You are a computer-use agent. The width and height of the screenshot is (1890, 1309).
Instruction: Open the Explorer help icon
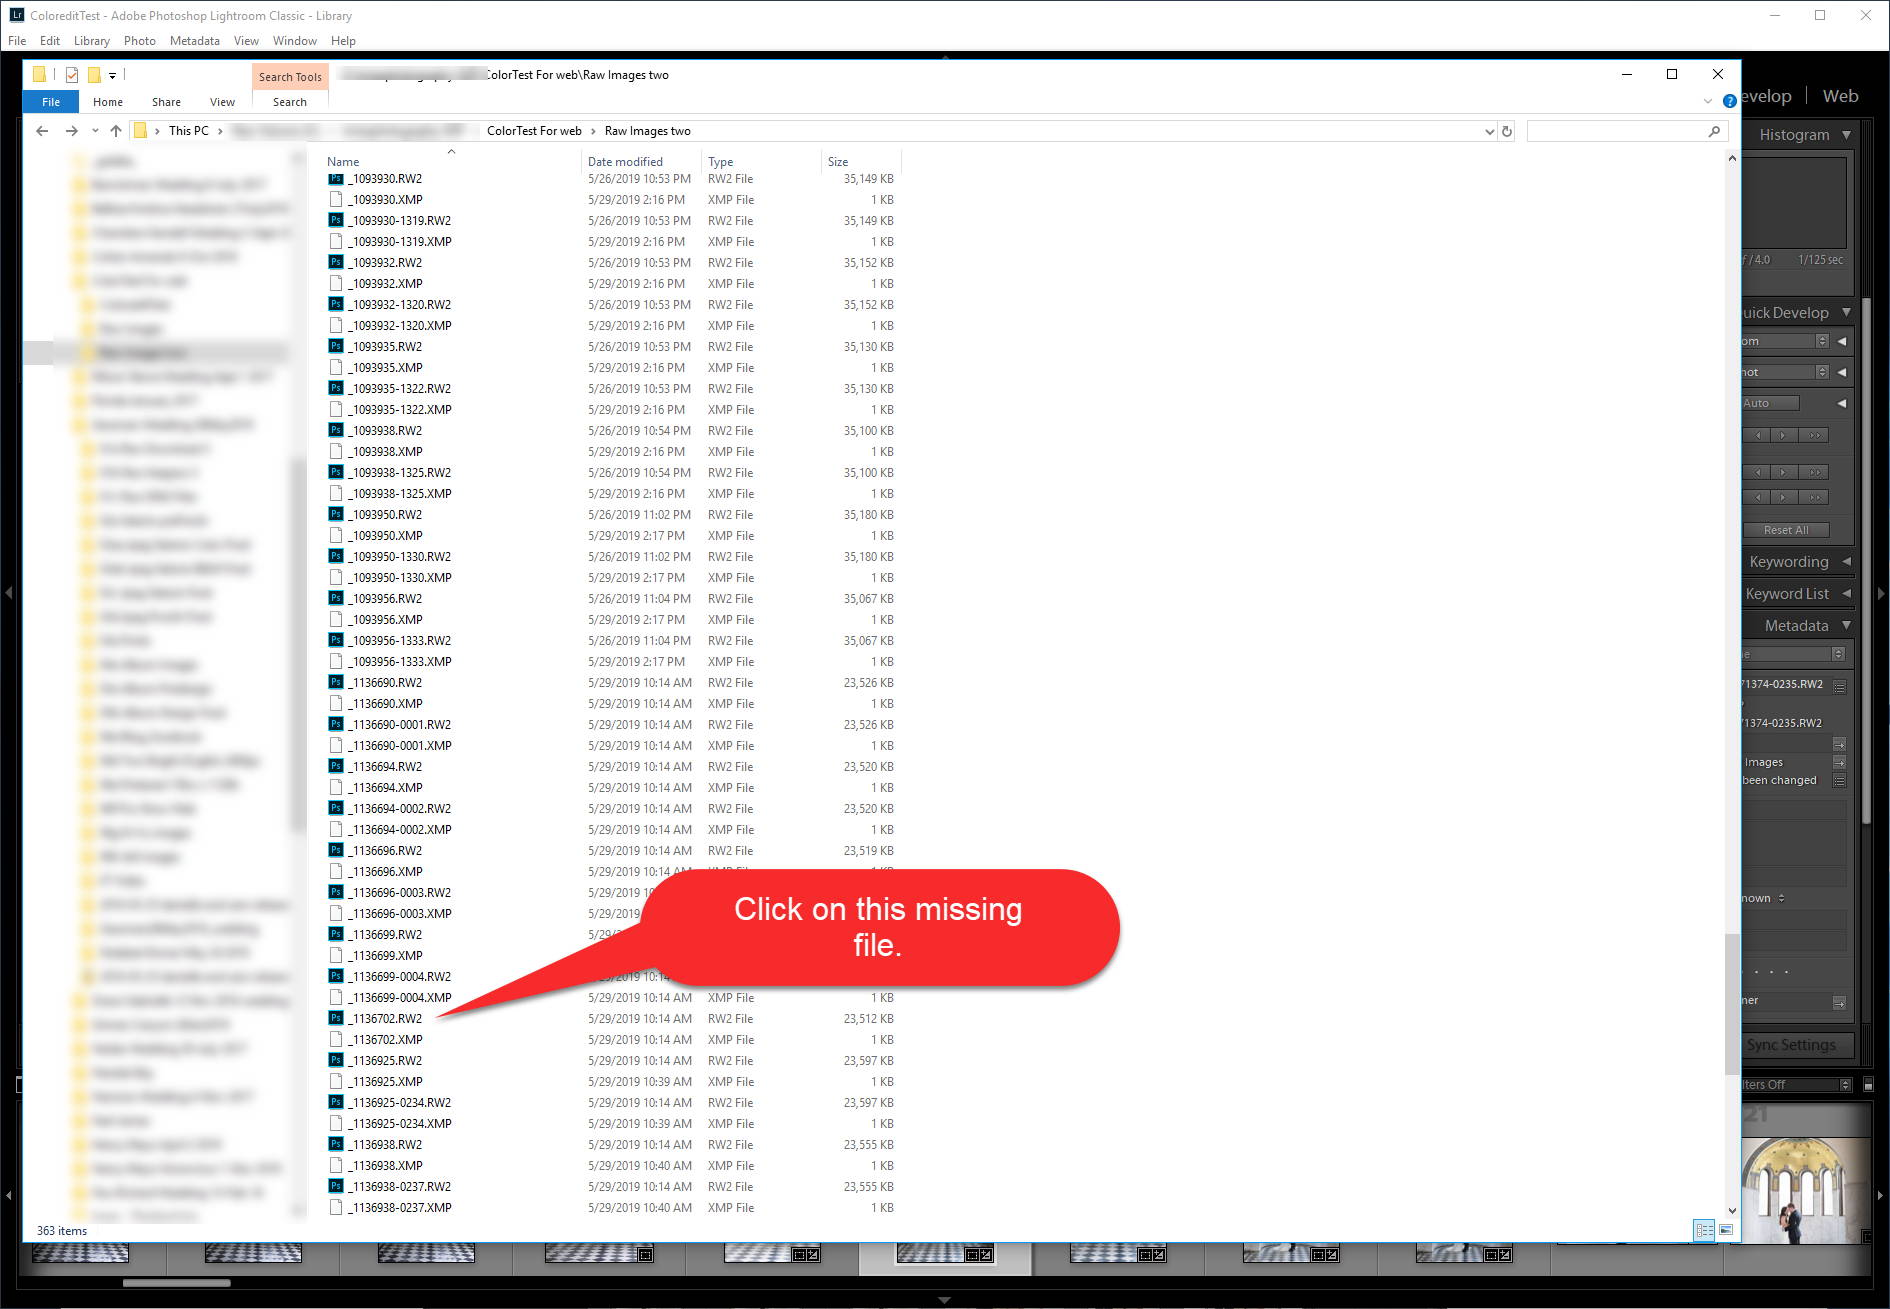1729,101
